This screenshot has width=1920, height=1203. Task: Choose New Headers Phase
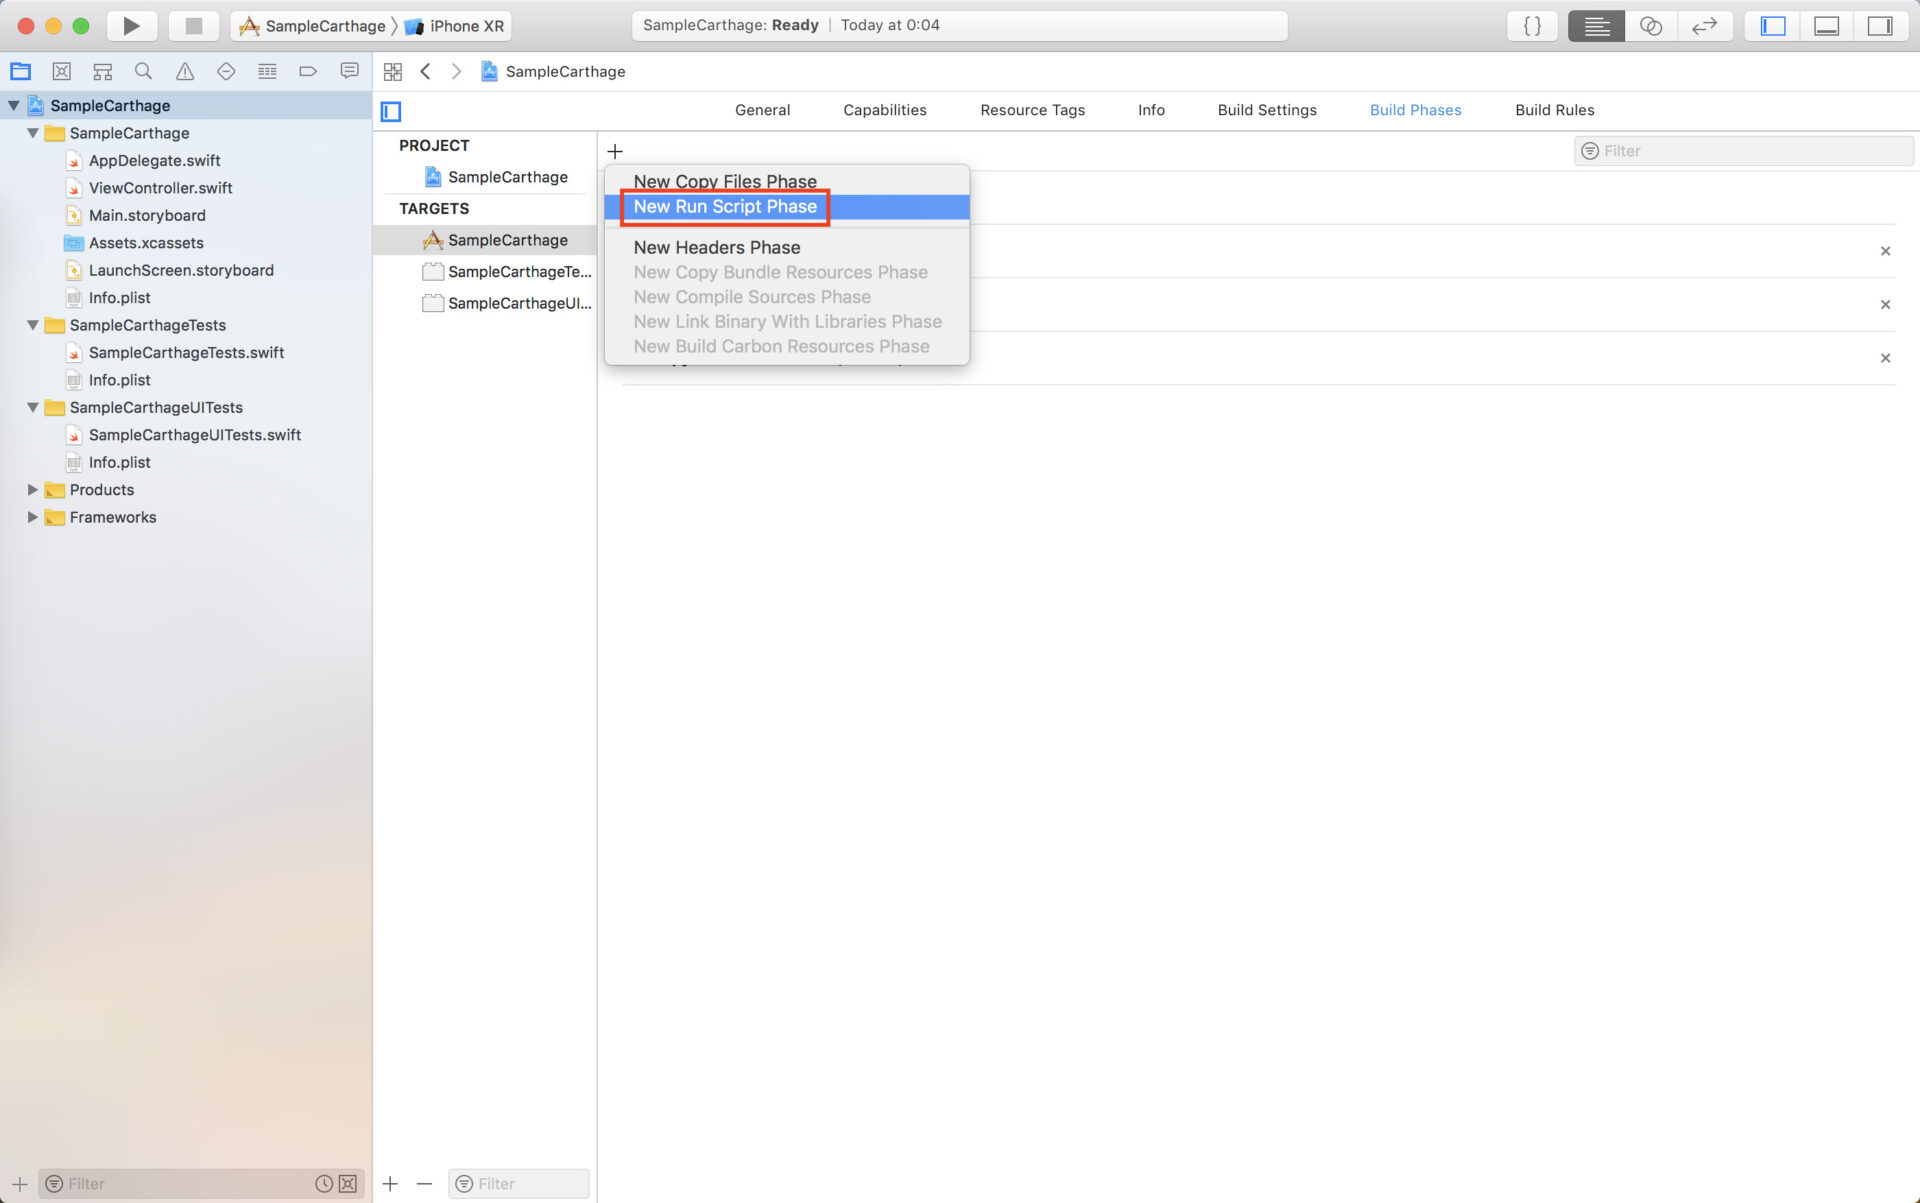787,247
